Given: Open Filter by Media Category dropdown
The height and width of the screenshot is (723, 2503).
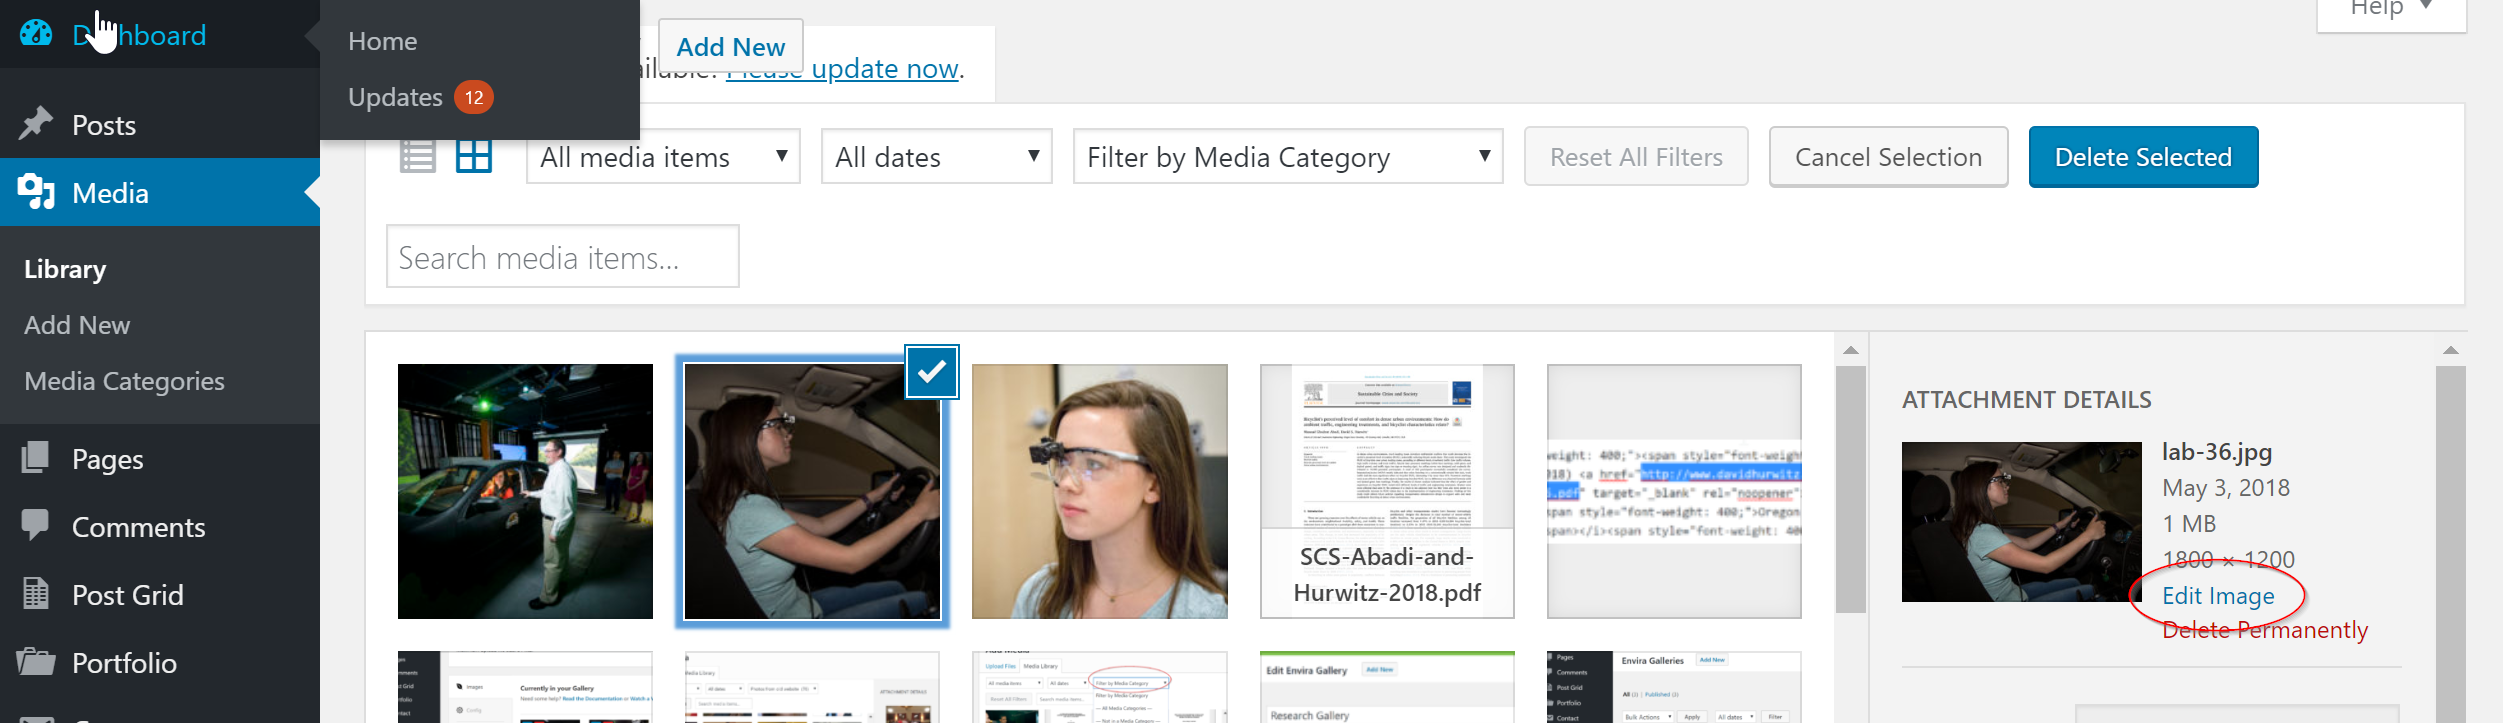Looking at the screenshot, I should pos(1288,156).
